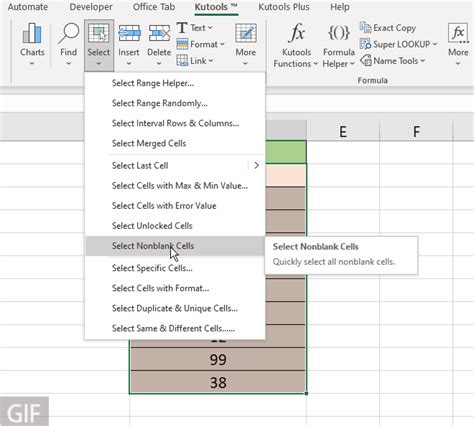The image size is (474, 426).
Task: Click the More editing tools icon
Action: coord(246,33)
